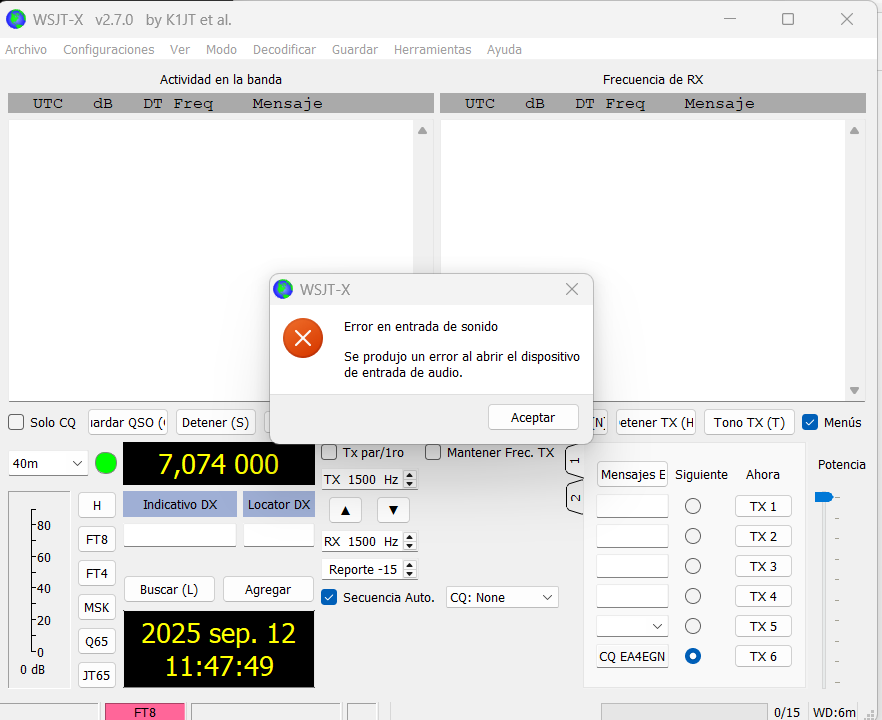Viewport: 882px width, 720px height.
Task: Open the Ver menu
Action: click(180, 50)
